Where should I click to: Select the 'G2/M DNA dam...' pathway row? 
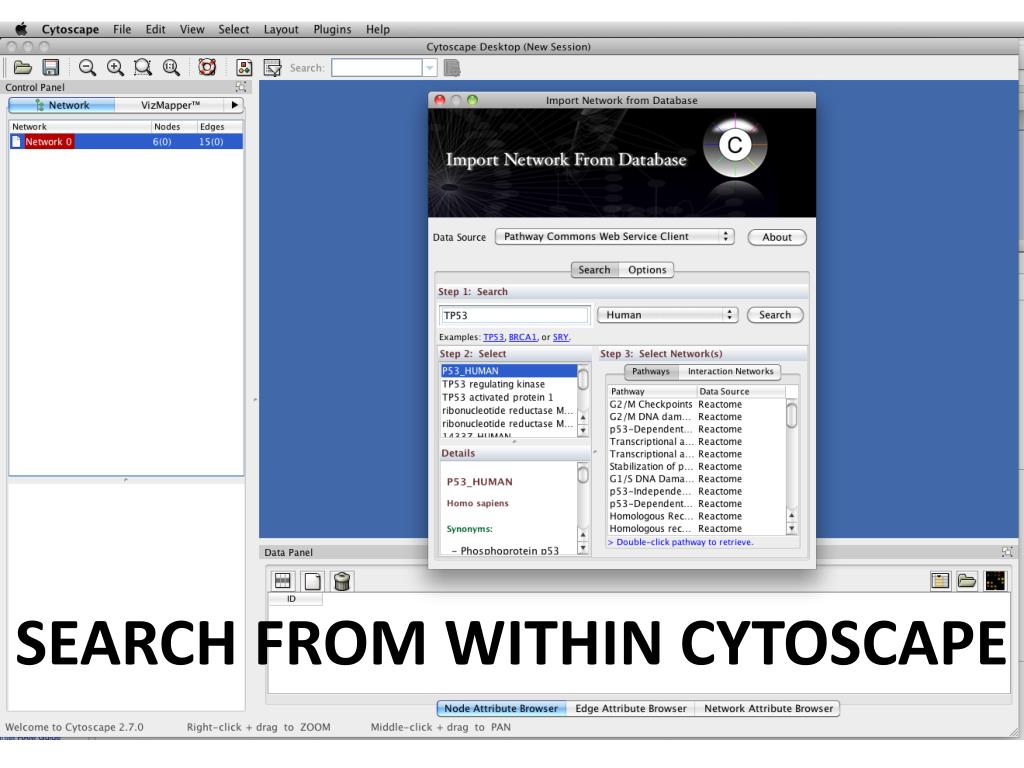click(x=696, y=417)
